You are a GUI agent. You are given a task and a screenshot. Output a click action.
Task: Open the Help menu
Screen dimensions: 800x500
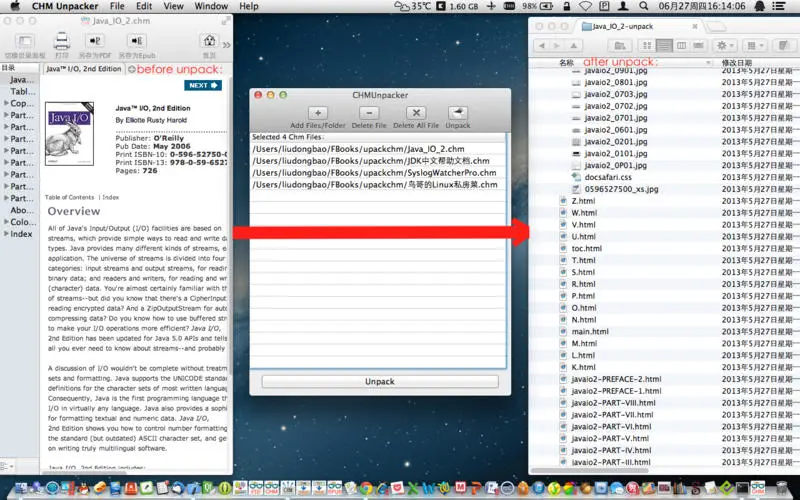click(x=249, y=6)
